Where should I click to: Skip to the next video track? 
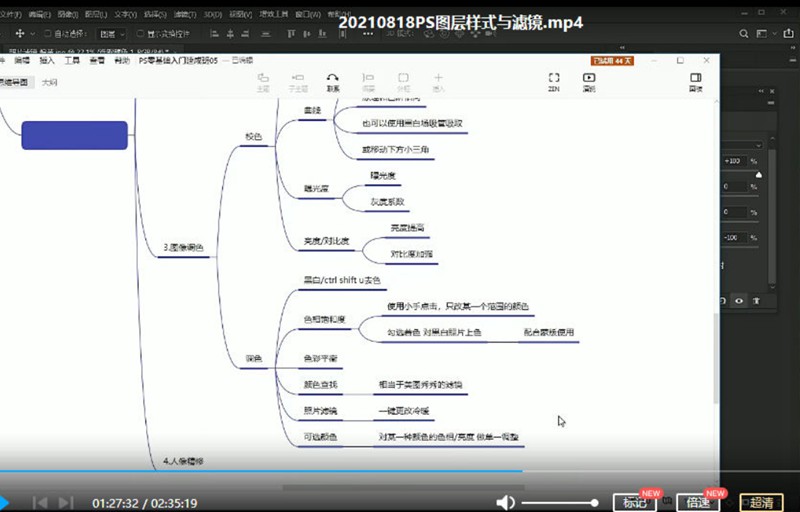66,503
